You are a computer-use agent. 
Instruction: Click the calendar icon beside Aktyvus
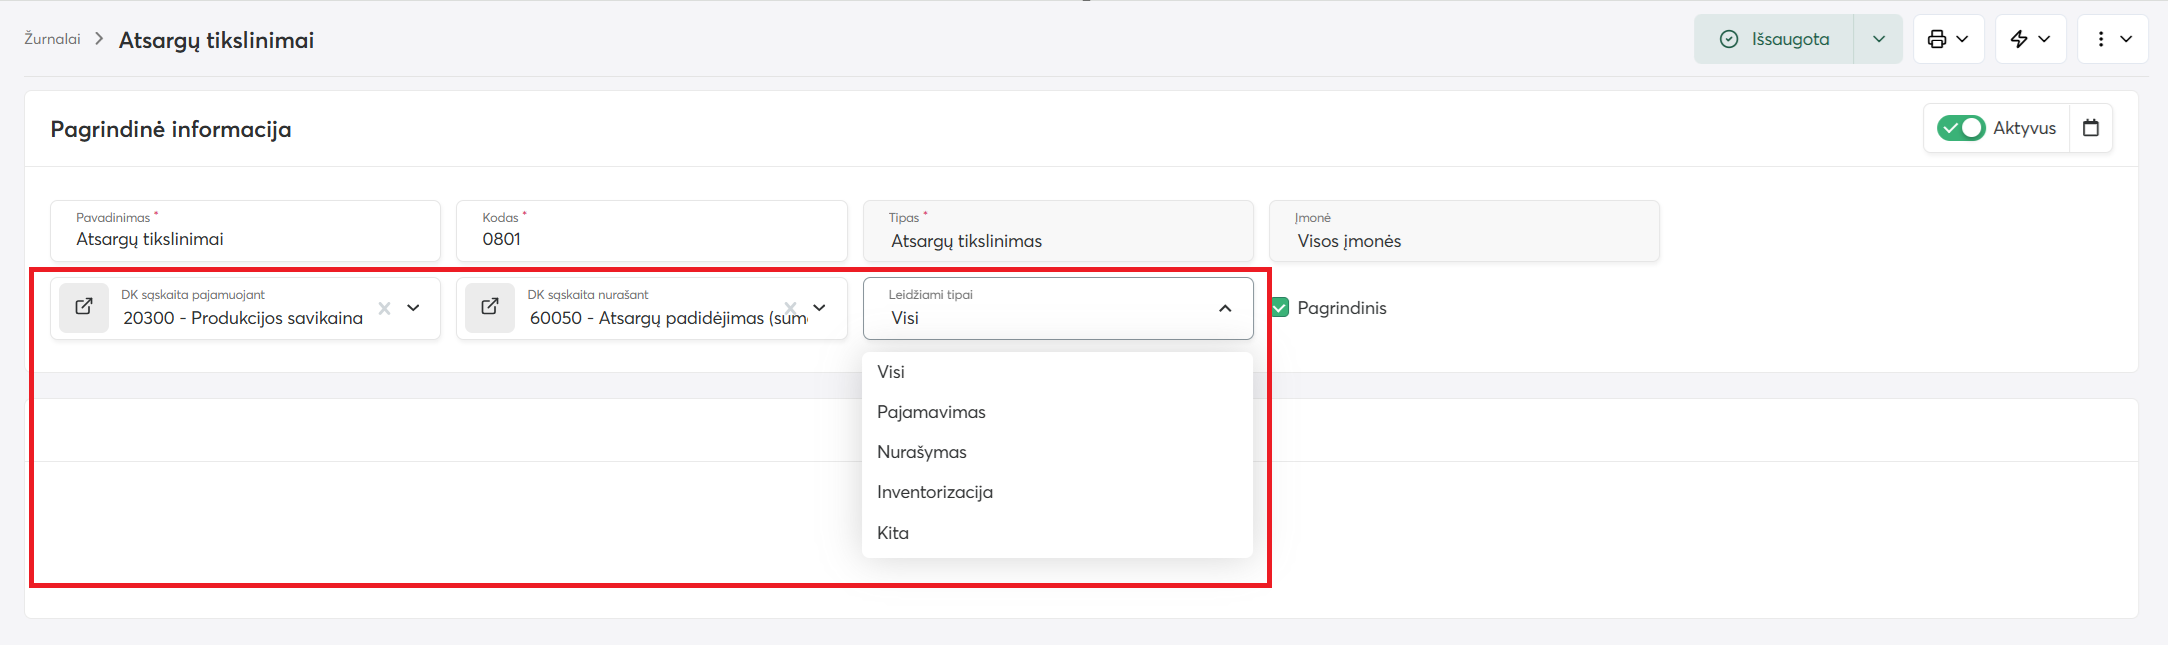pyautogui.click(x=2090, y=128)
